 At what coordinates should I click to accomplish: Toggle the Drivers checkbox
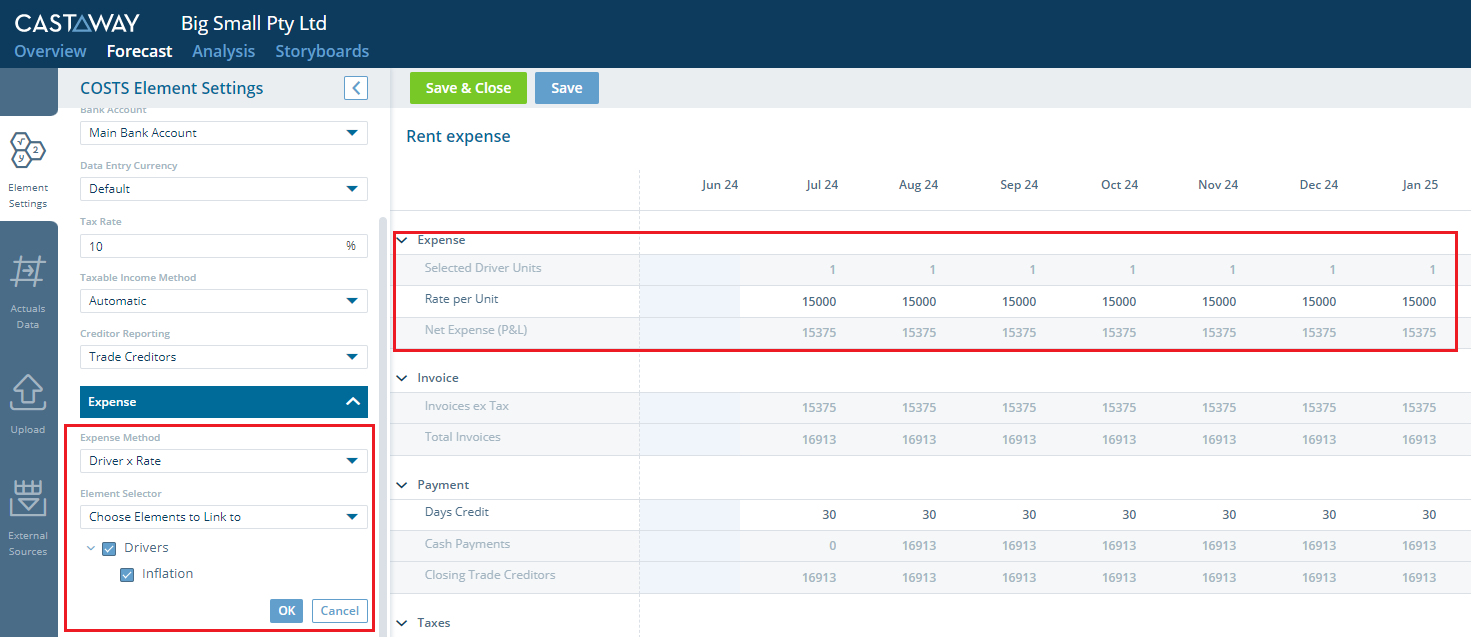tap(110, 548)
